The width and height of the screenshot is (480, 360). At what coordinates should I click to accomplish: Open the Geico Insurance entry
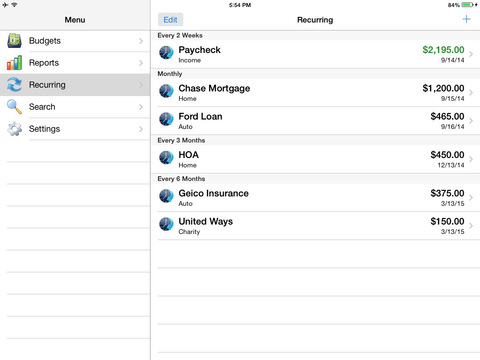(x=315, y=197)
